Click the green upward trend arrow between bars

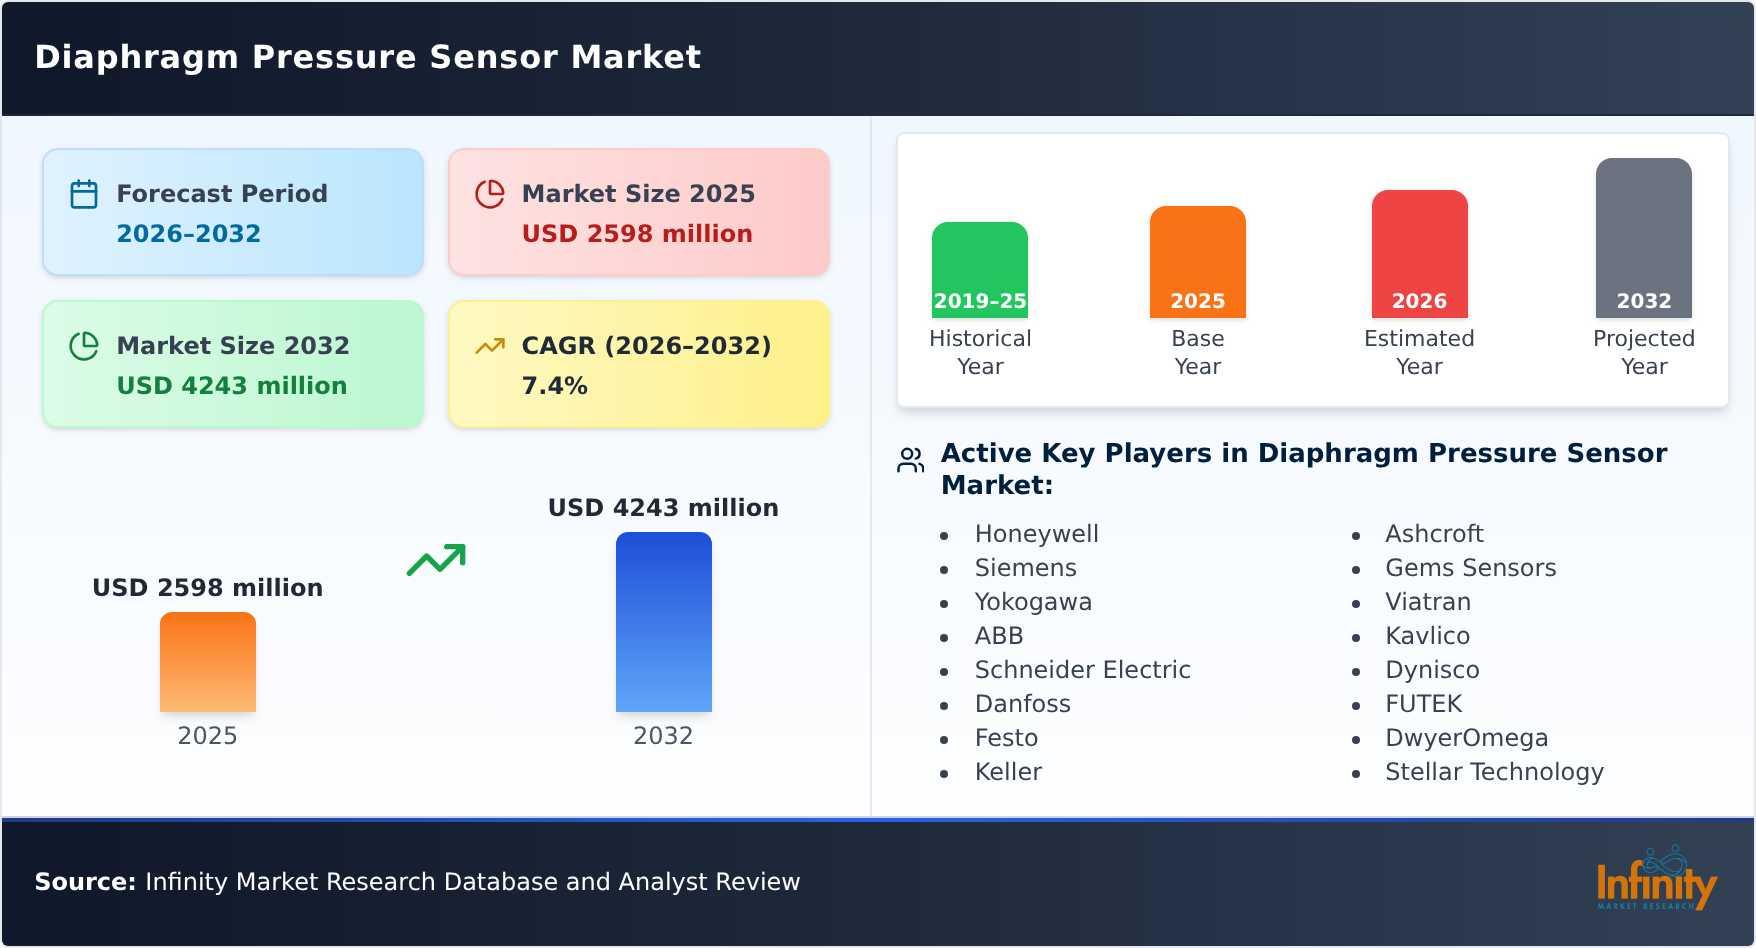point(436,560)
